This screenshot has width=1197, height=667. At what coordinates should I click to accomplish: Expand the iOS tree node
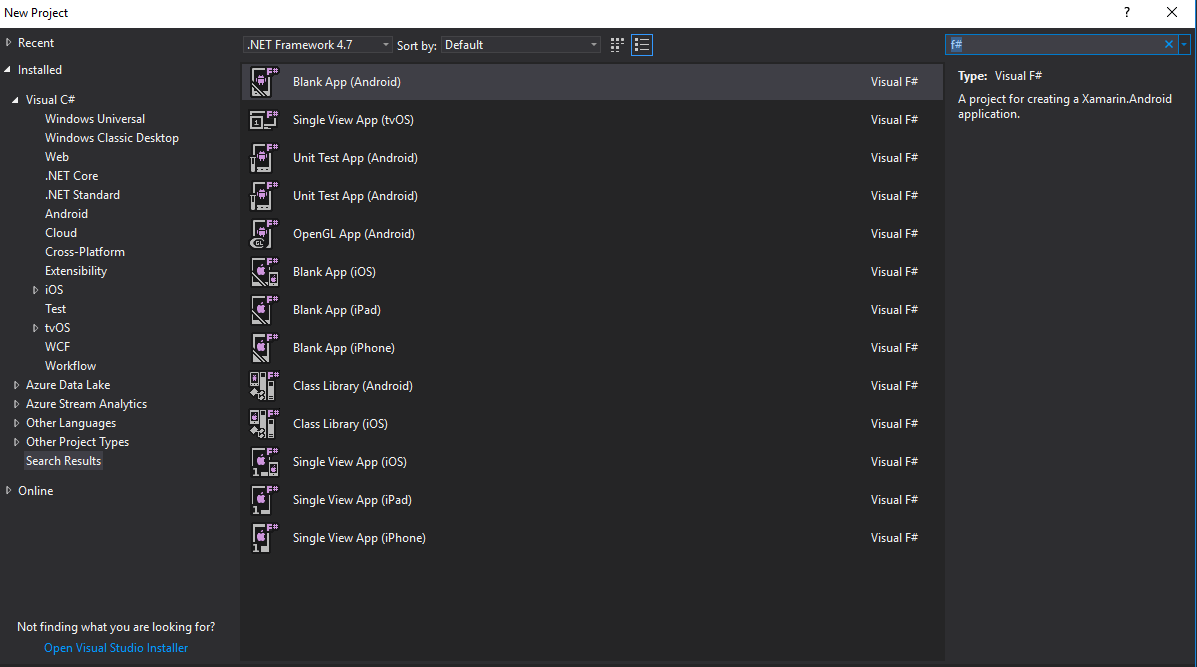[x=35, y=290]
